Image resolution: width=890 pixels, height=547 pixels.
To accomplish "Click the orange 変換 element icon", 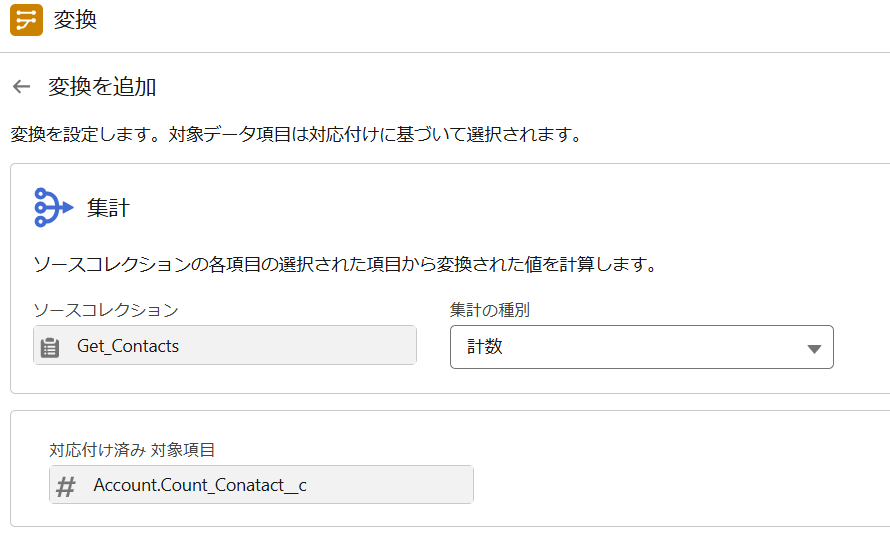I will click(26, 20).
